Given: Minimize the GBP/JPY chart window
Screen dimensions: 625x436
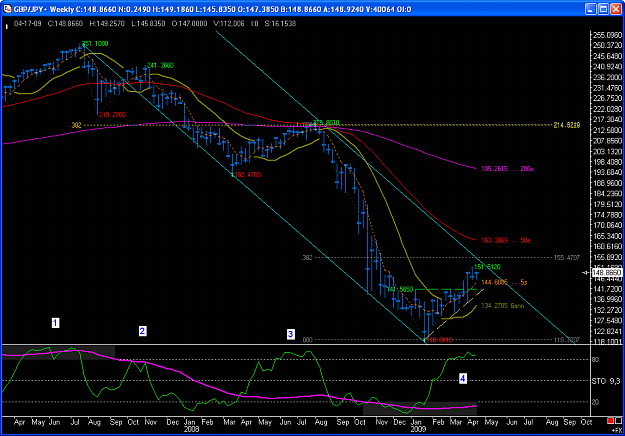Looking at the screenshot, I should click(591, 9).
